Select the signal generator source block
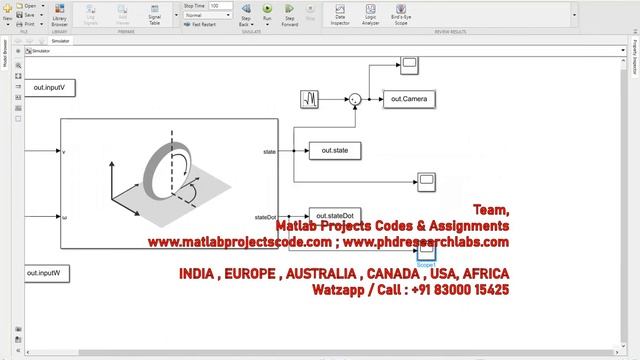This screenshot has width=640, height=360. coord(309,99)
